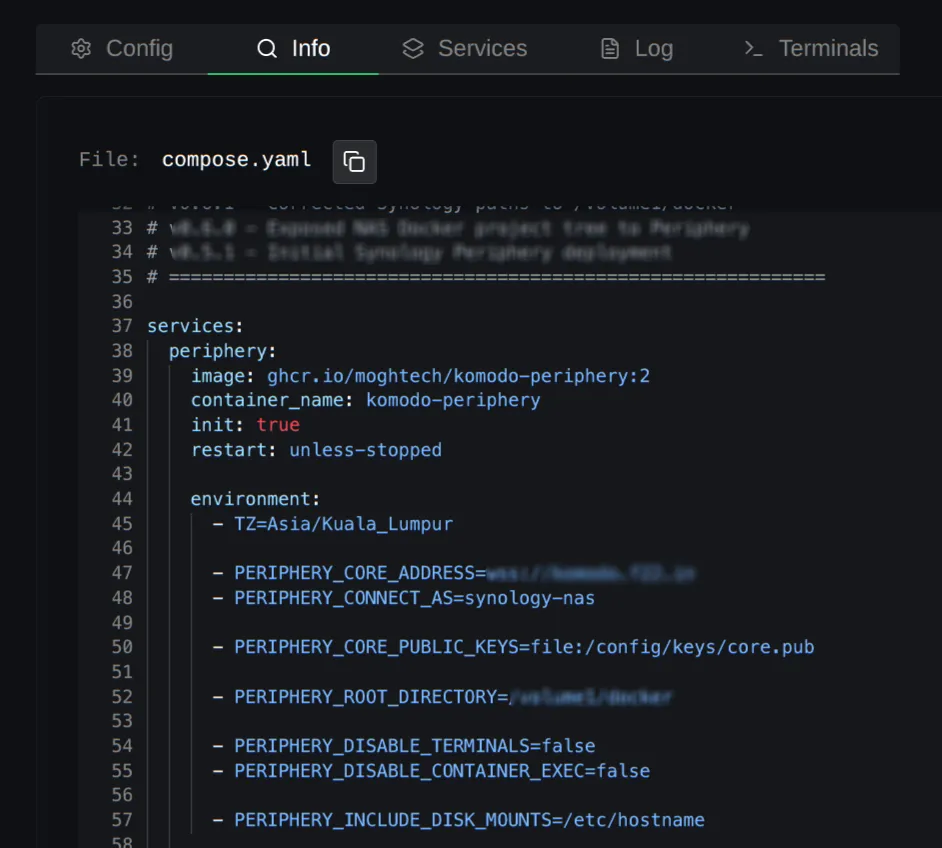Image resolution: width=942 pixels, height=848 pixels.
Task: Click the 'environment:' key
Action: point(255,499)
